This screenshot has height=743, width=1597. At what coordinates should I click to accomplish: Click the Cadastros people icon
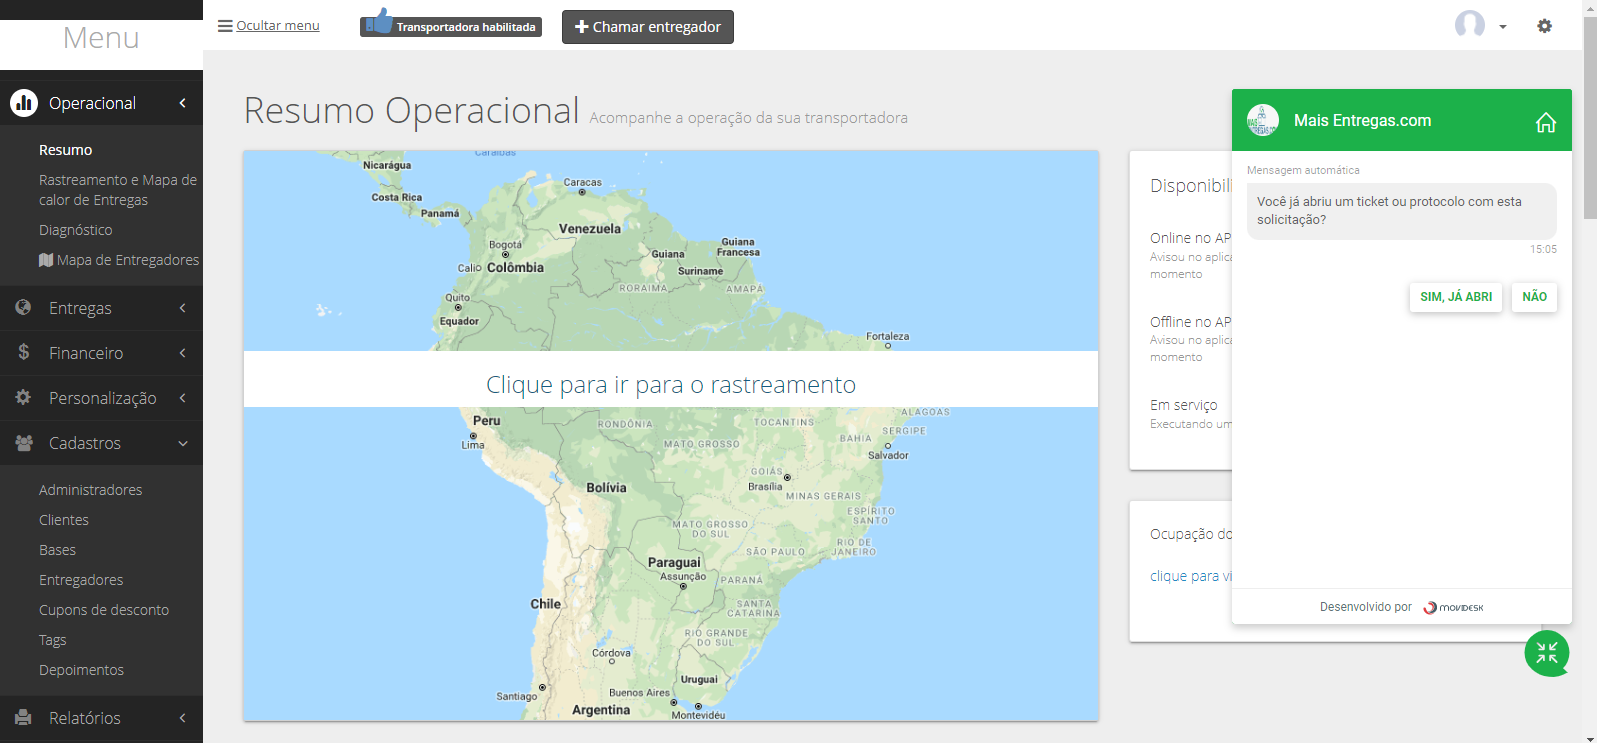[24, 442]
